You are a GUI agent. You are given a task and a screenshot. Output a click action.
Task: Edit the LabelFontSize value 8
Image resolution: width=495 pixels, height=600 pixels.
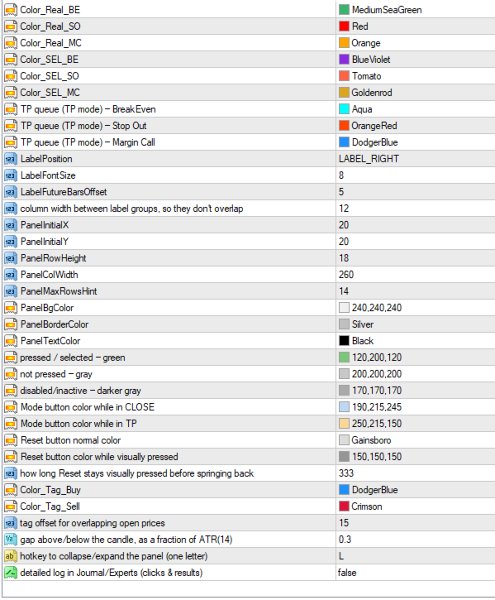click(x=341, y=175)
